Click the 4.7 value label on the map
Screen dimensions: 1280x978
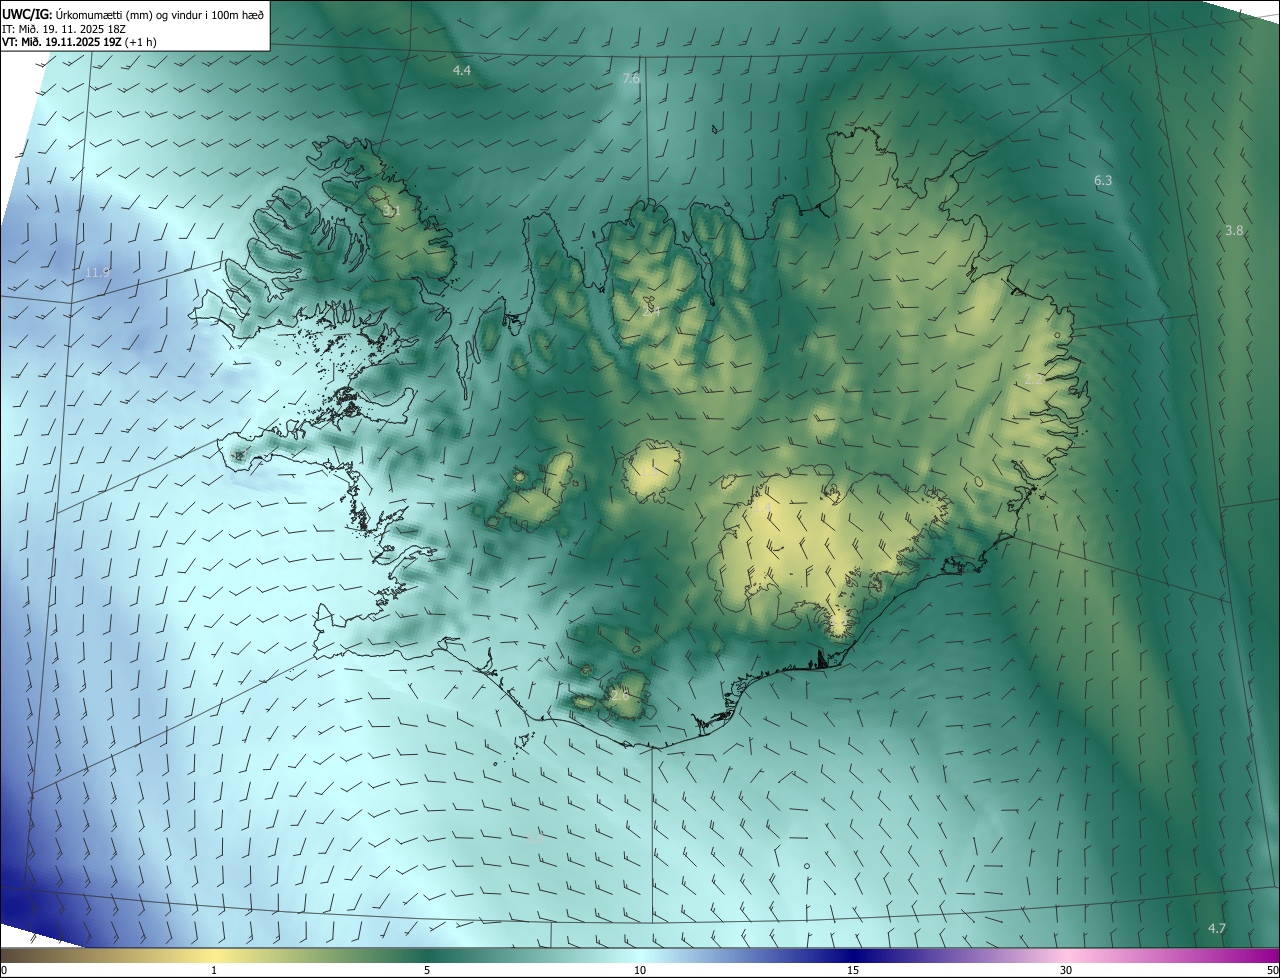pyautogui.click(x=1216, y=929)
